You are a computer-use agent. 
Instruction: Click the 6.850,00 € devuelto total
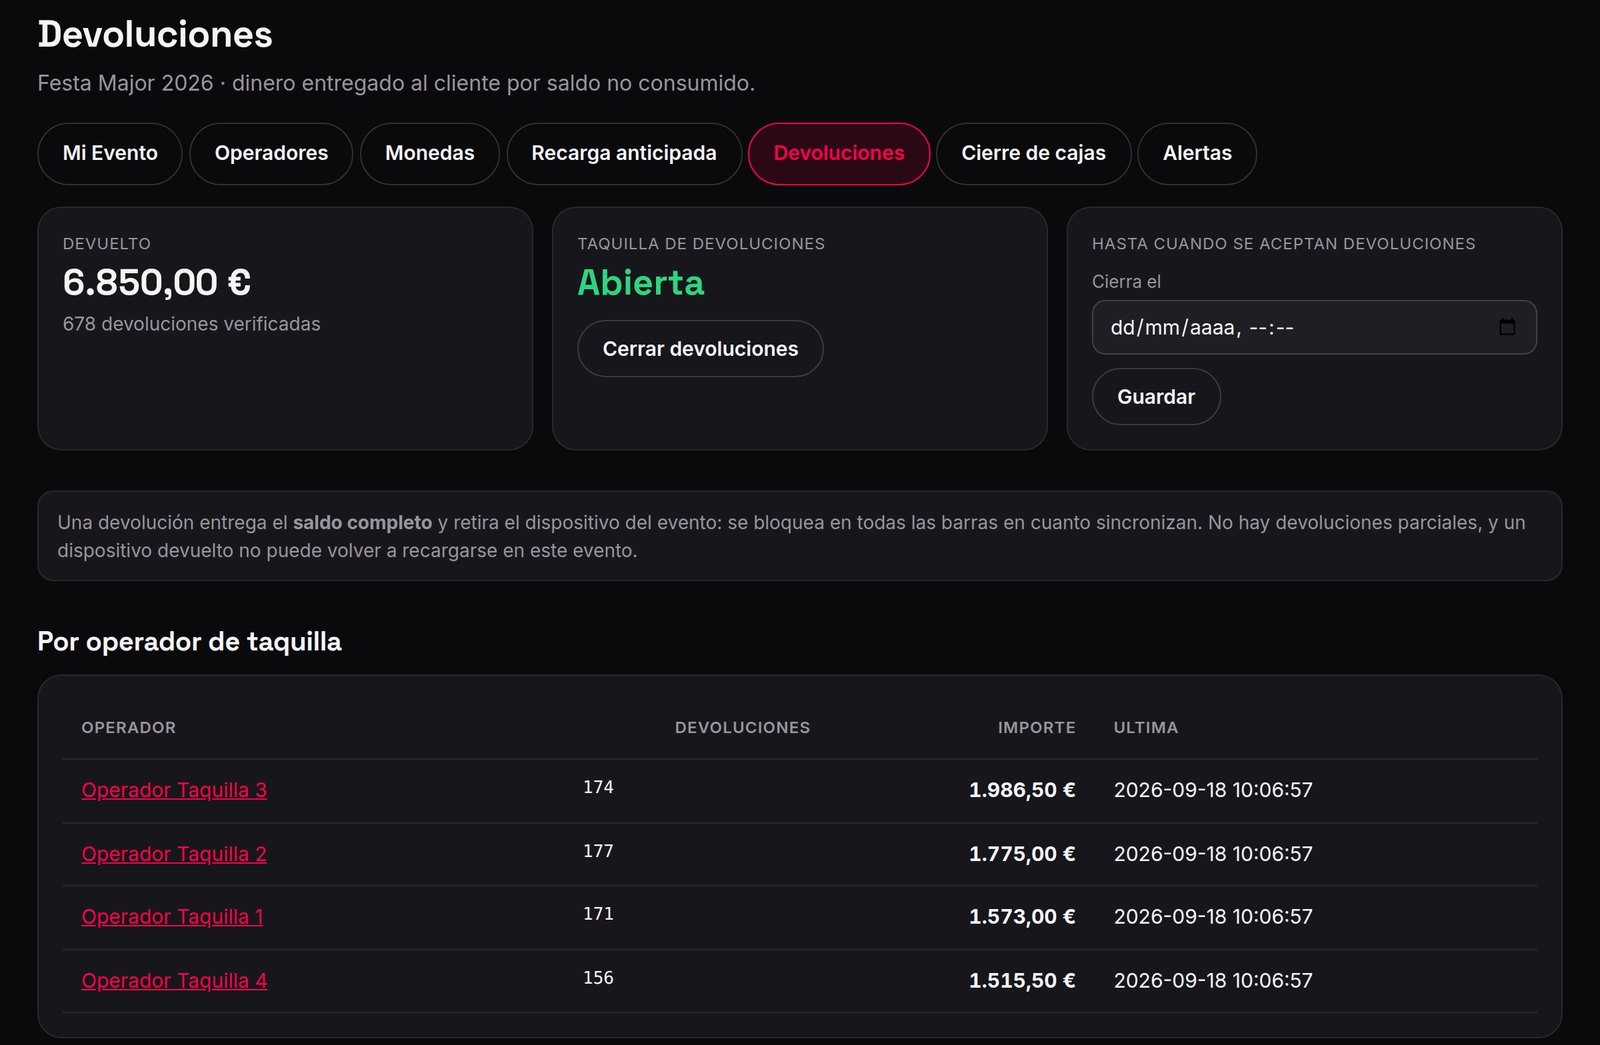pyautogui.click(x=156, y=282)
